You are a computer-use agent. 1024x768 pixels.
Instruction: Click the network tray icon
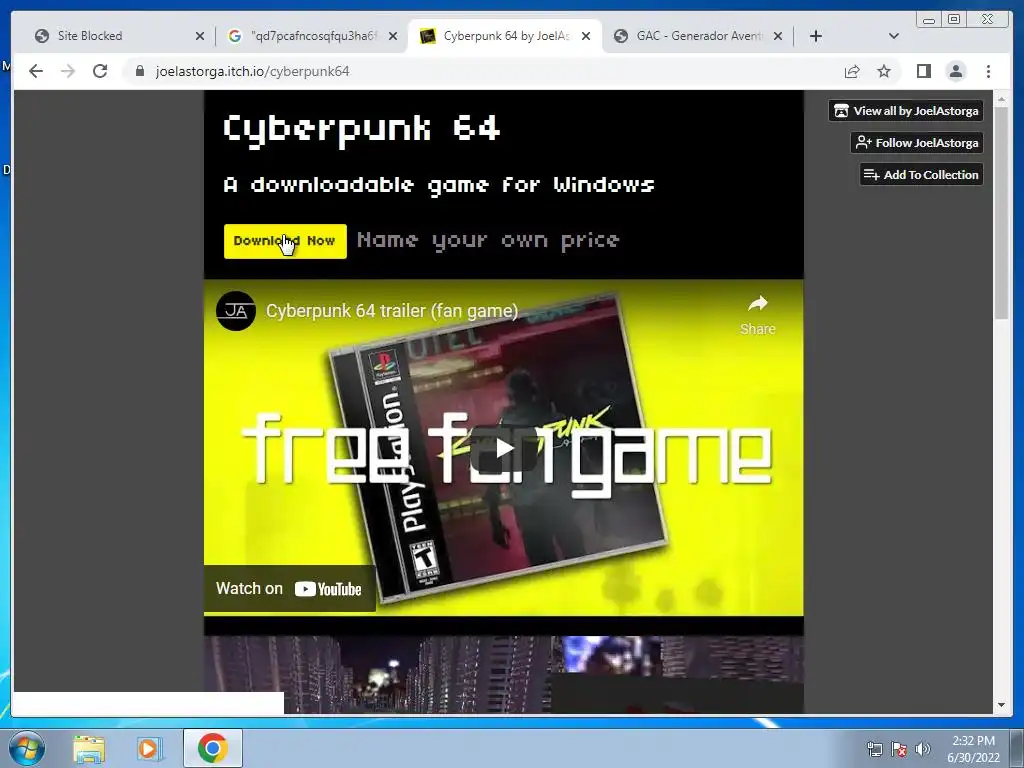(x=874, y=749)
